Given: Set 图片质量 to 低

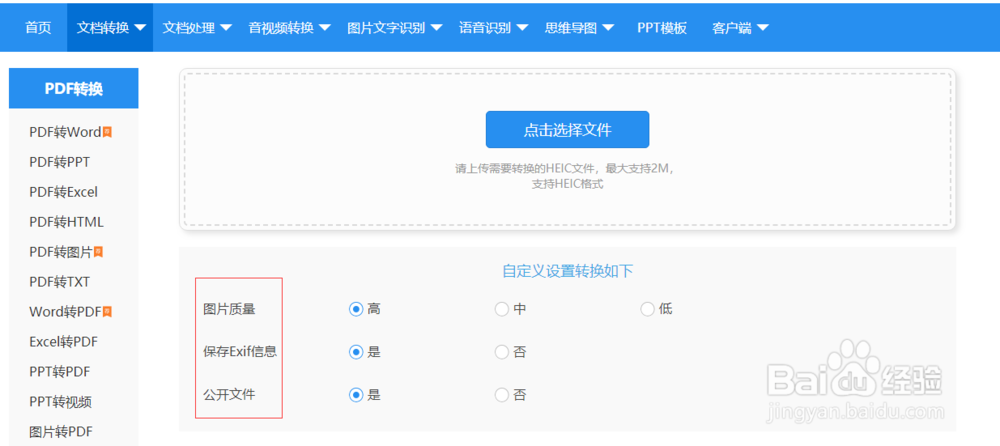Looking at the screenshot, I should (647, 309).
